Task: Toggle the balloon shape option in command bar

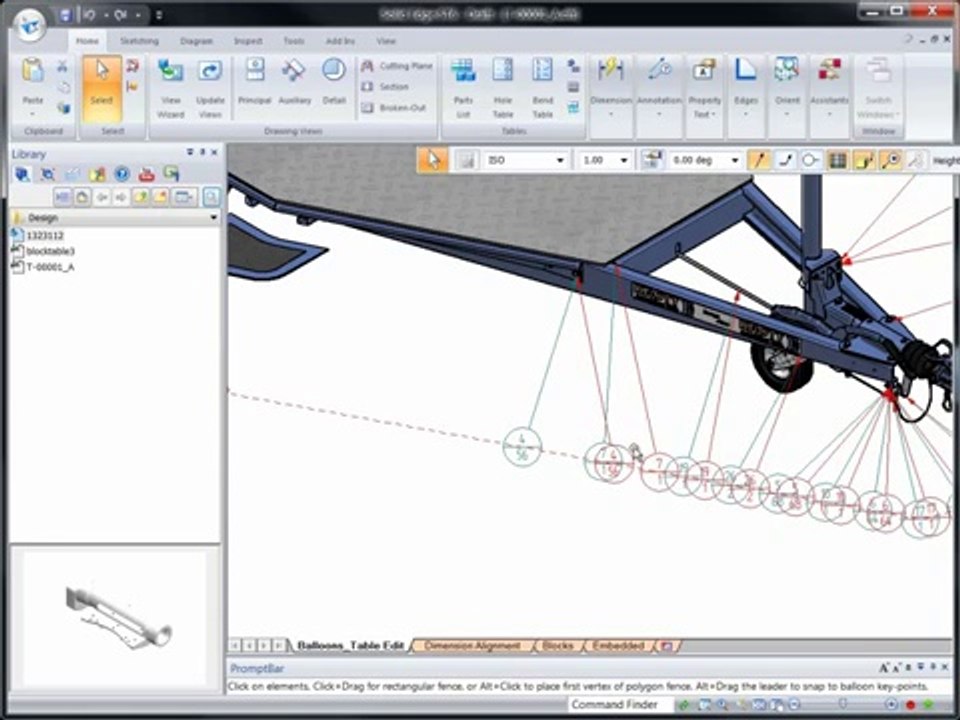Action: pos(811,160)
